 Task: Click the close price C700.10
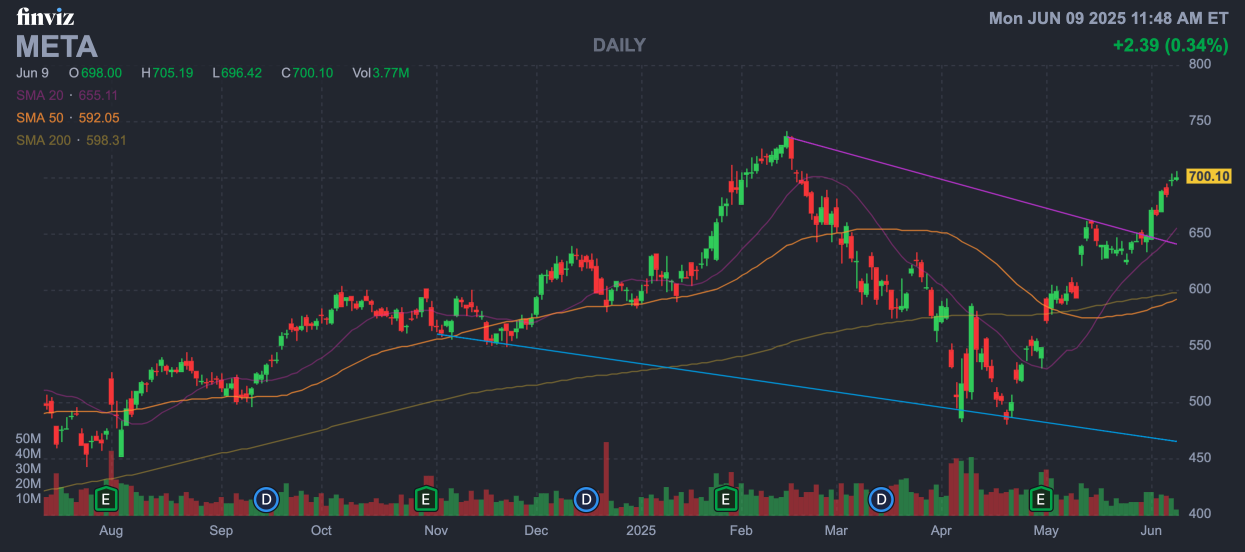point(307,73)
